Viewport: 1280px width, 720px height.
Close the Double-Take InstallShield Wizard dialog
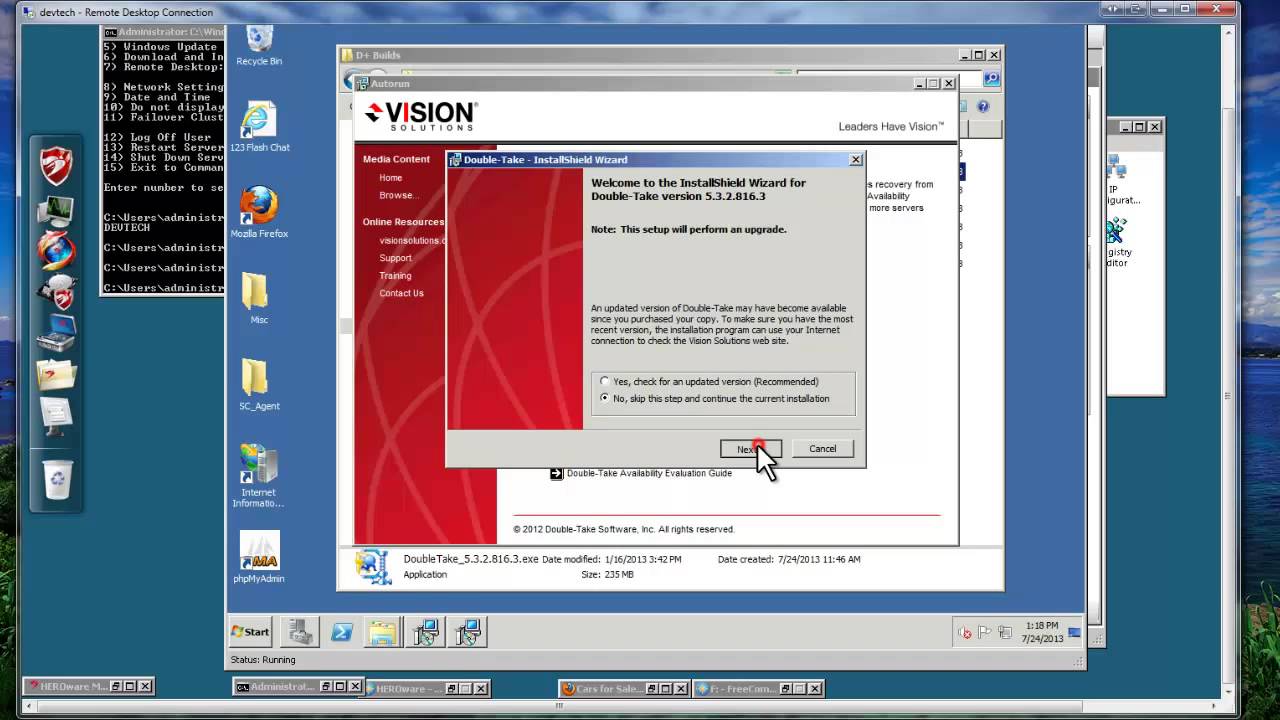click(855, 160)
